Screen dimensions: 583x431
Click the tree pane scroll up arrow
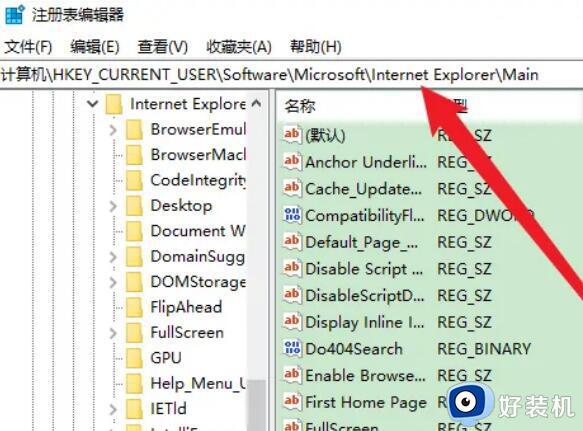257,104
